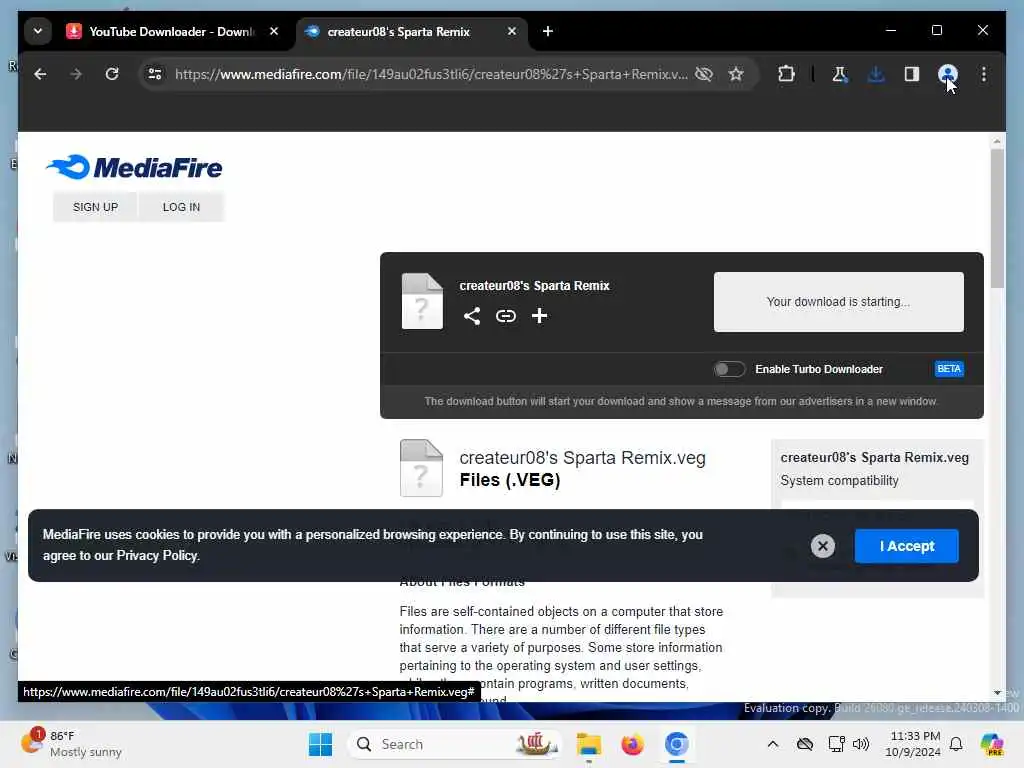The width and height of the screenshot is (1024, 768).
Task: Enable the Turbo Downloader toggle
Action: click(x=729, y=369)
